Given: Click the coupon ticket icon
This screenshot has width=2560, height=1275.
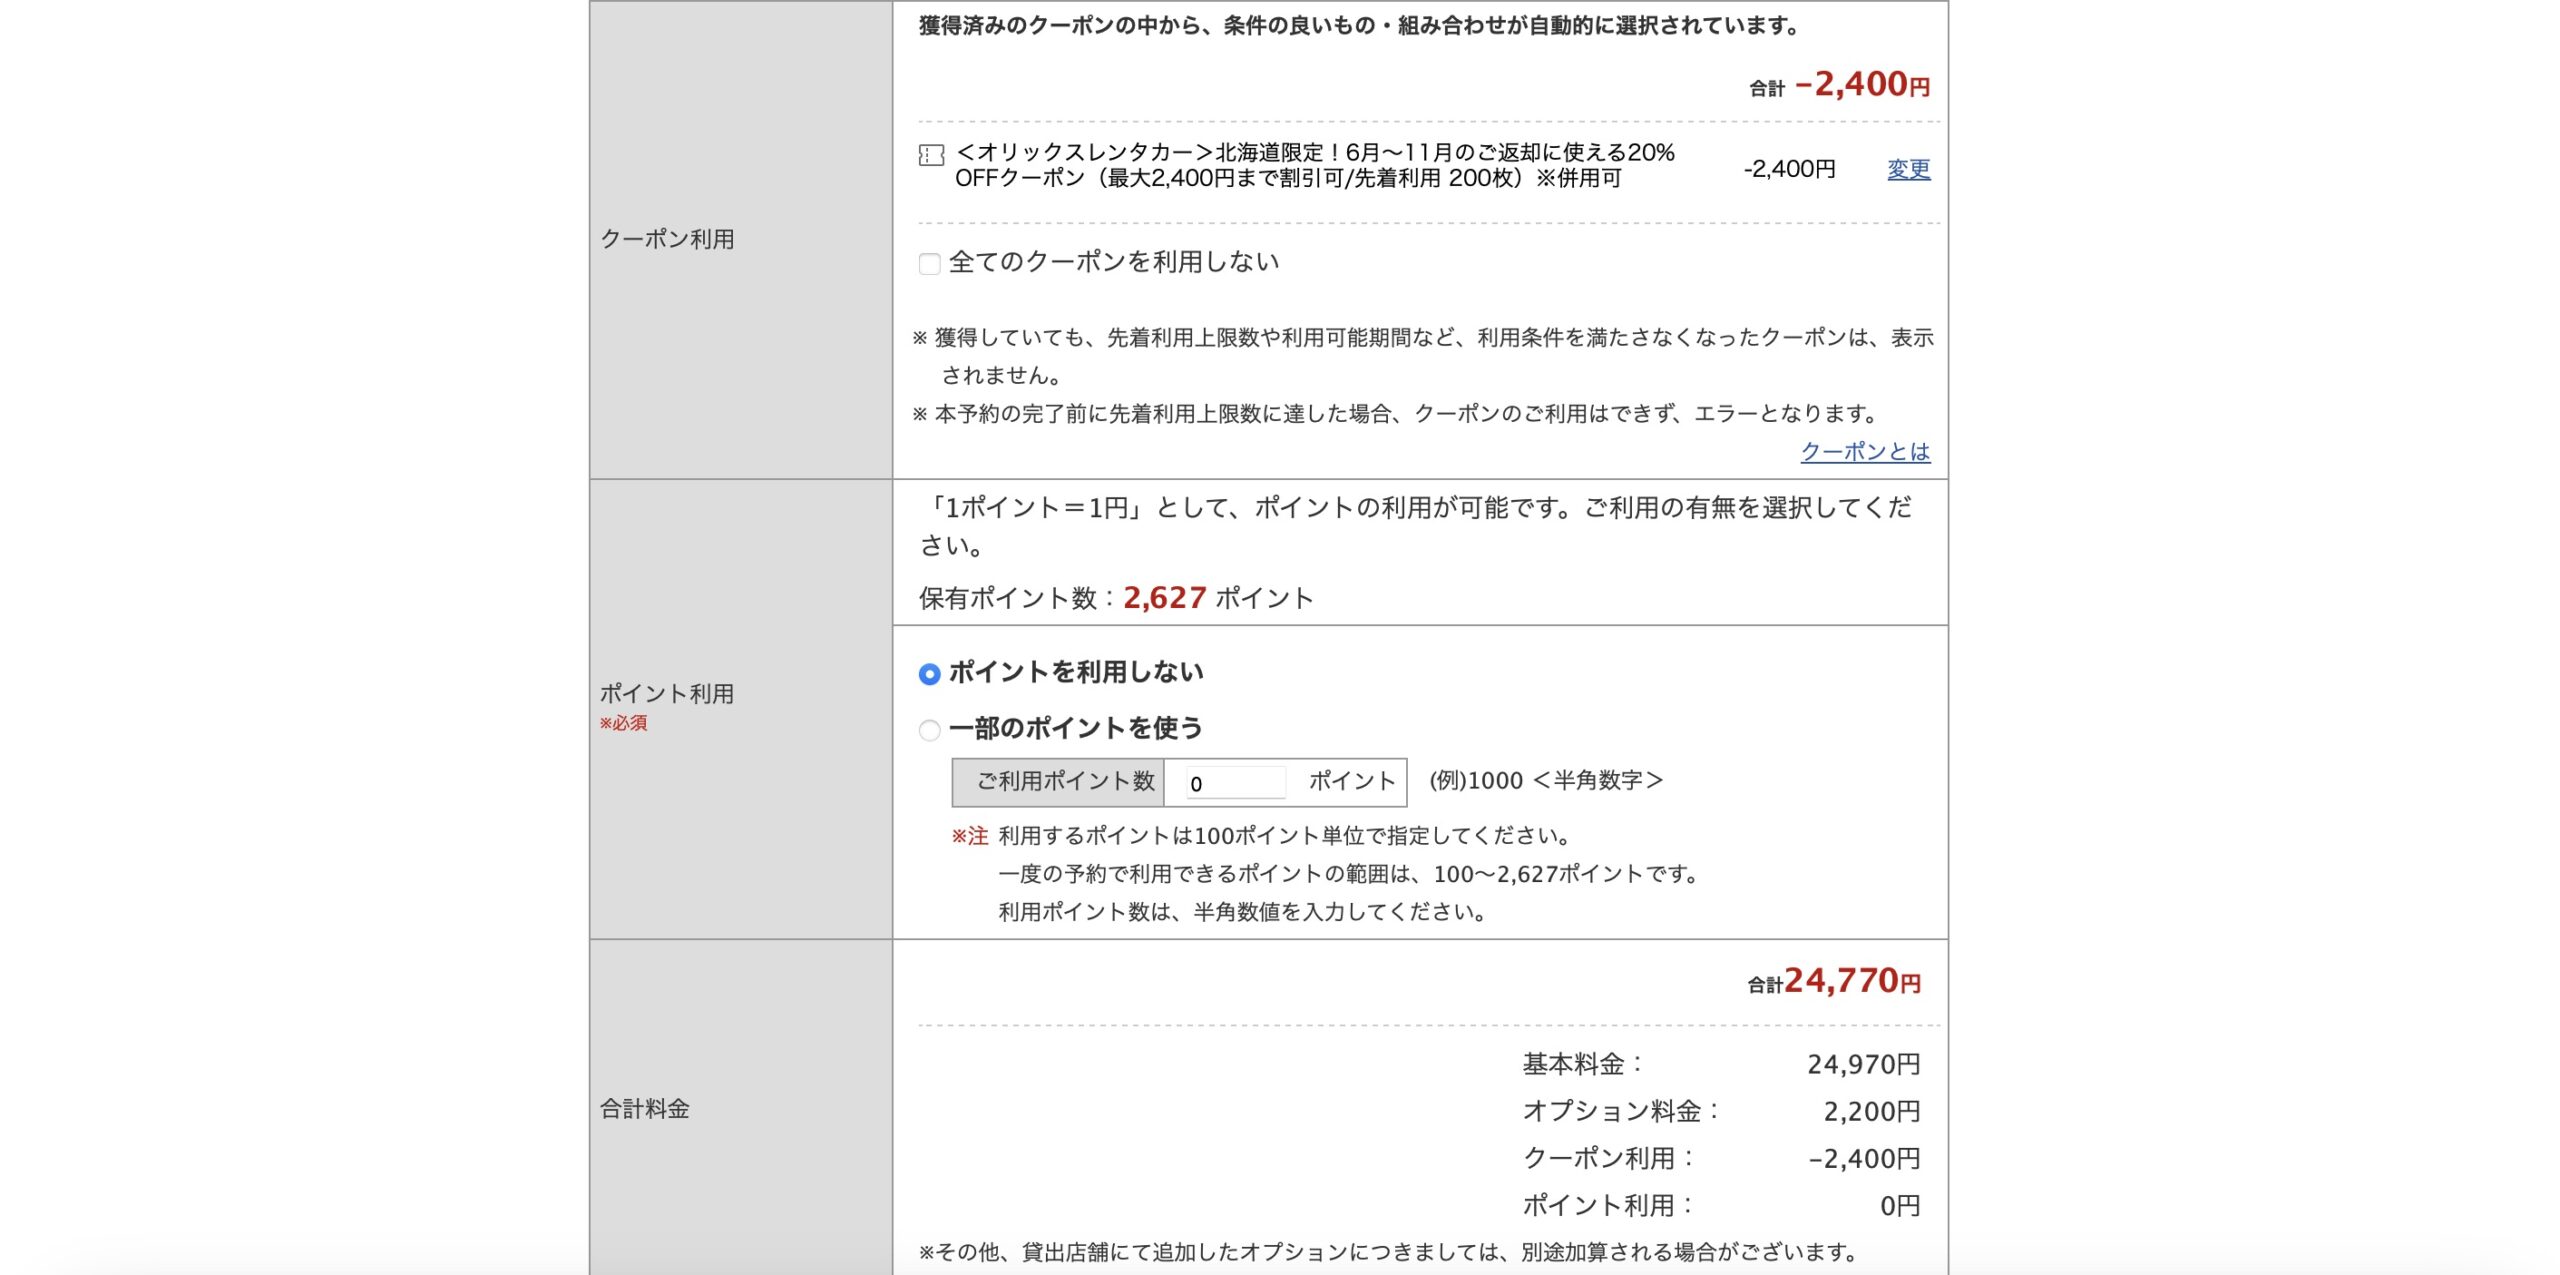Looking at the screenshot, I should tap(931, 155).
